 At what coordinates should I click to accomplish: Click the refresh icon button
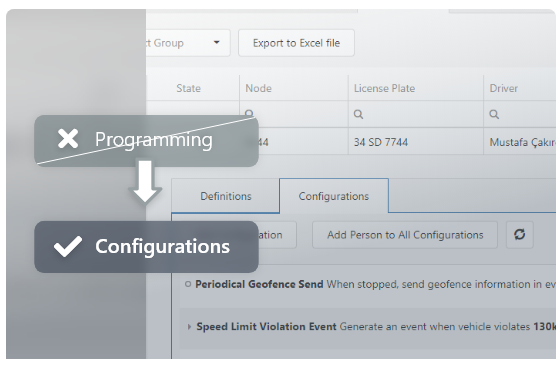pyautogui.click(x=519, y=235)
